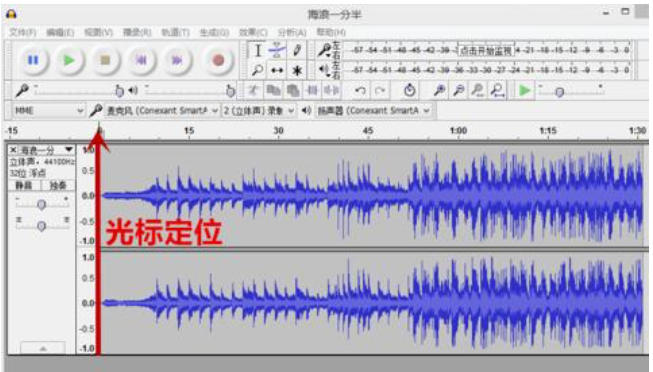Fit entire project in window
This screenshot has width=653, height=372.
[x=497, y=90]
